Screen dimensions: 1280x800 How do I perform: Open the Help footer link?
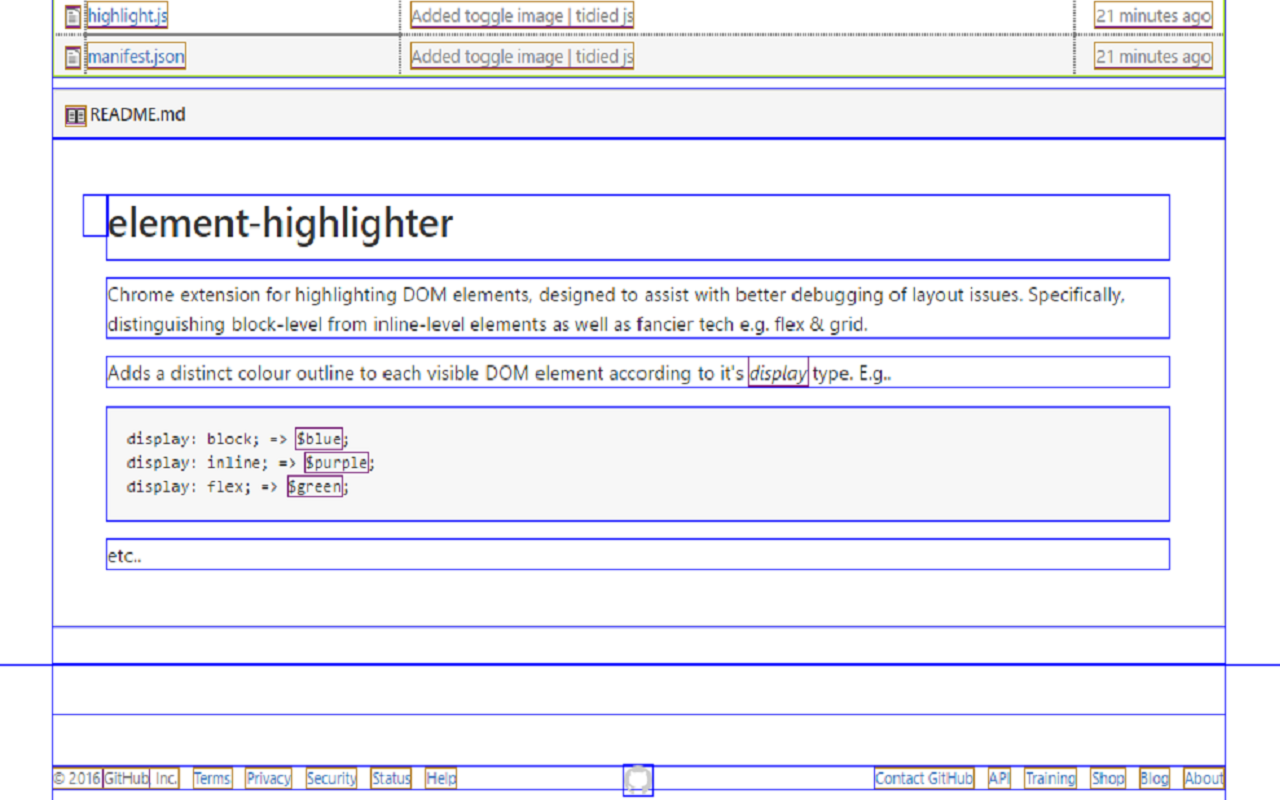(441, 778)
